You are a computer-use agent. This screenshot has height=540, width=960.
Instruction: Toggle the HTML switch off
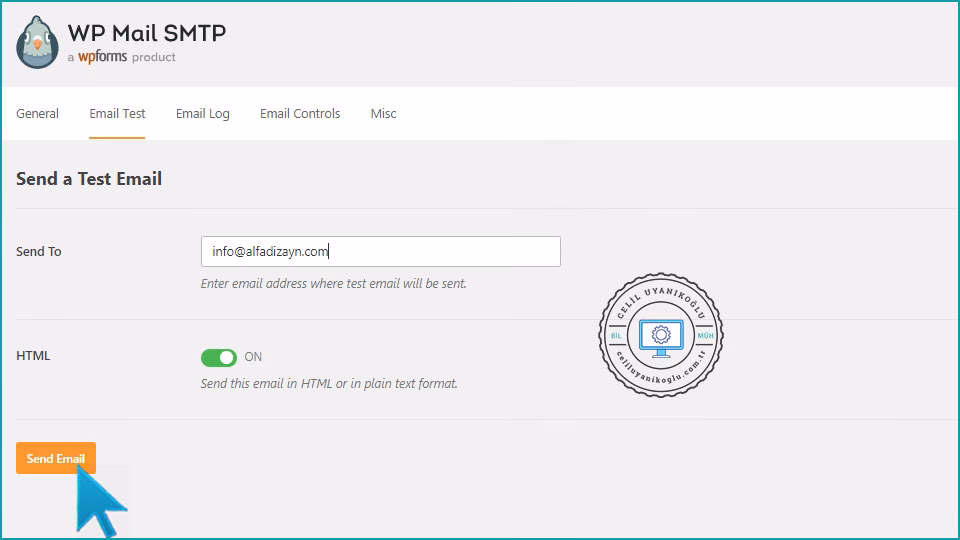pos(219,358)
